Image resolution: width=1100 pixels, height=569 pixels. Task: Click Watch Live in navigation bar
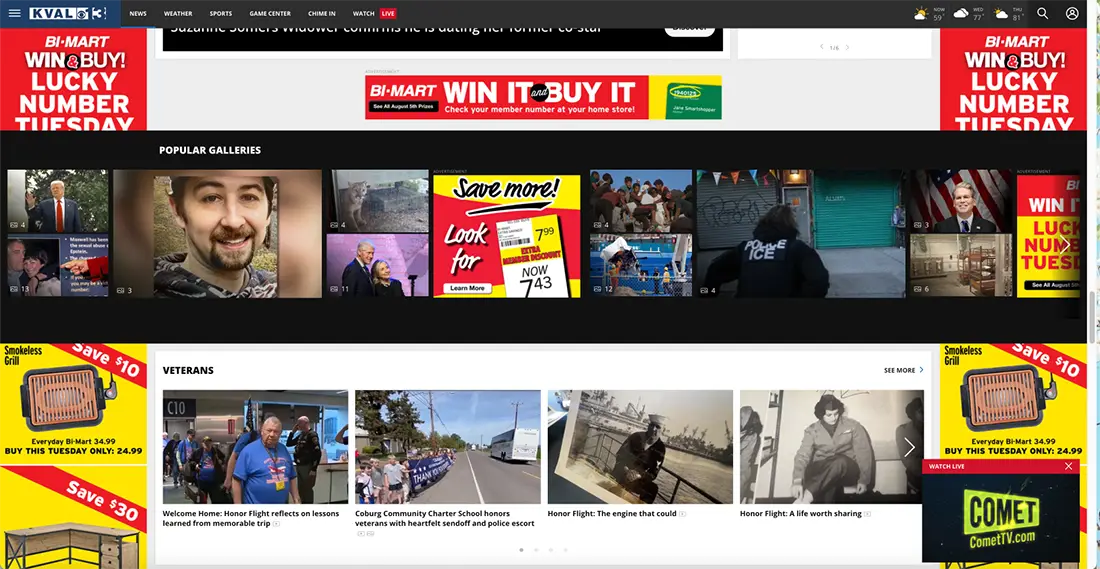[x=375, y=13]
